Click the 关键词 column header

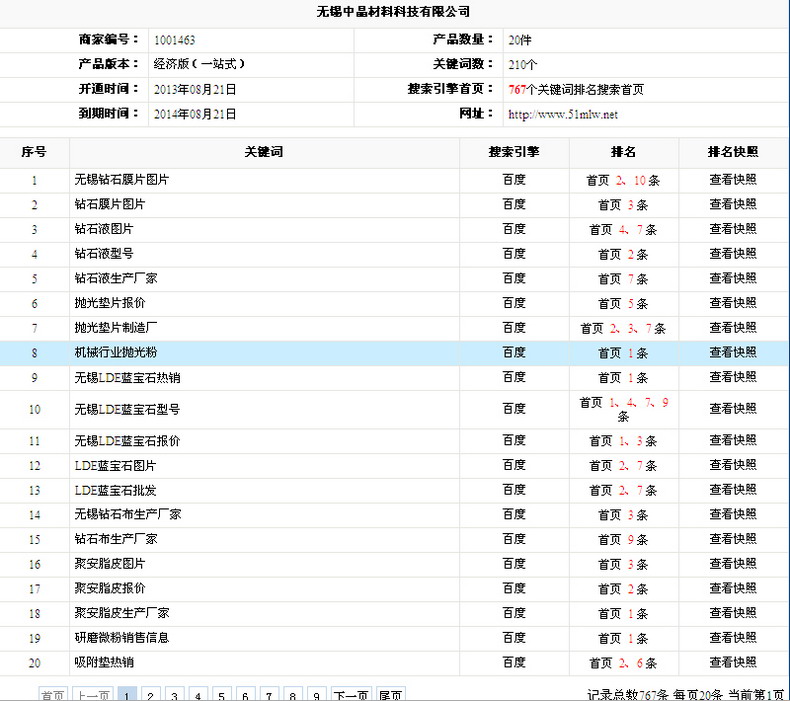264,152
